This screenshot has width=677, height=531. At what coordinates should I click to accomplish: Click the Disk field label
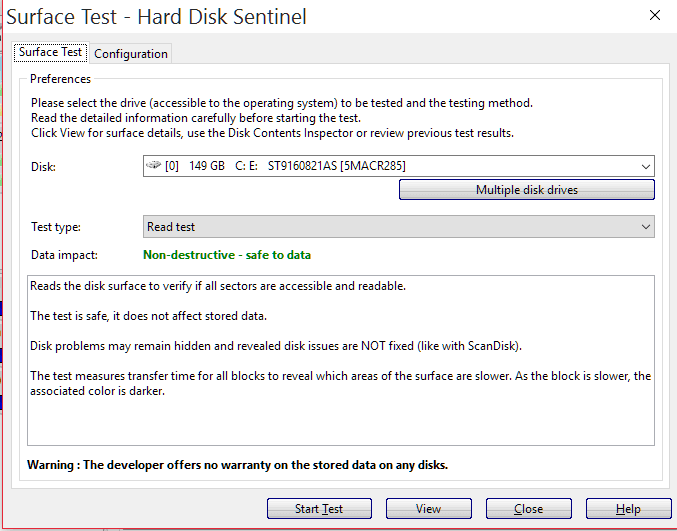pyautogui.click(x=43, y=167)
